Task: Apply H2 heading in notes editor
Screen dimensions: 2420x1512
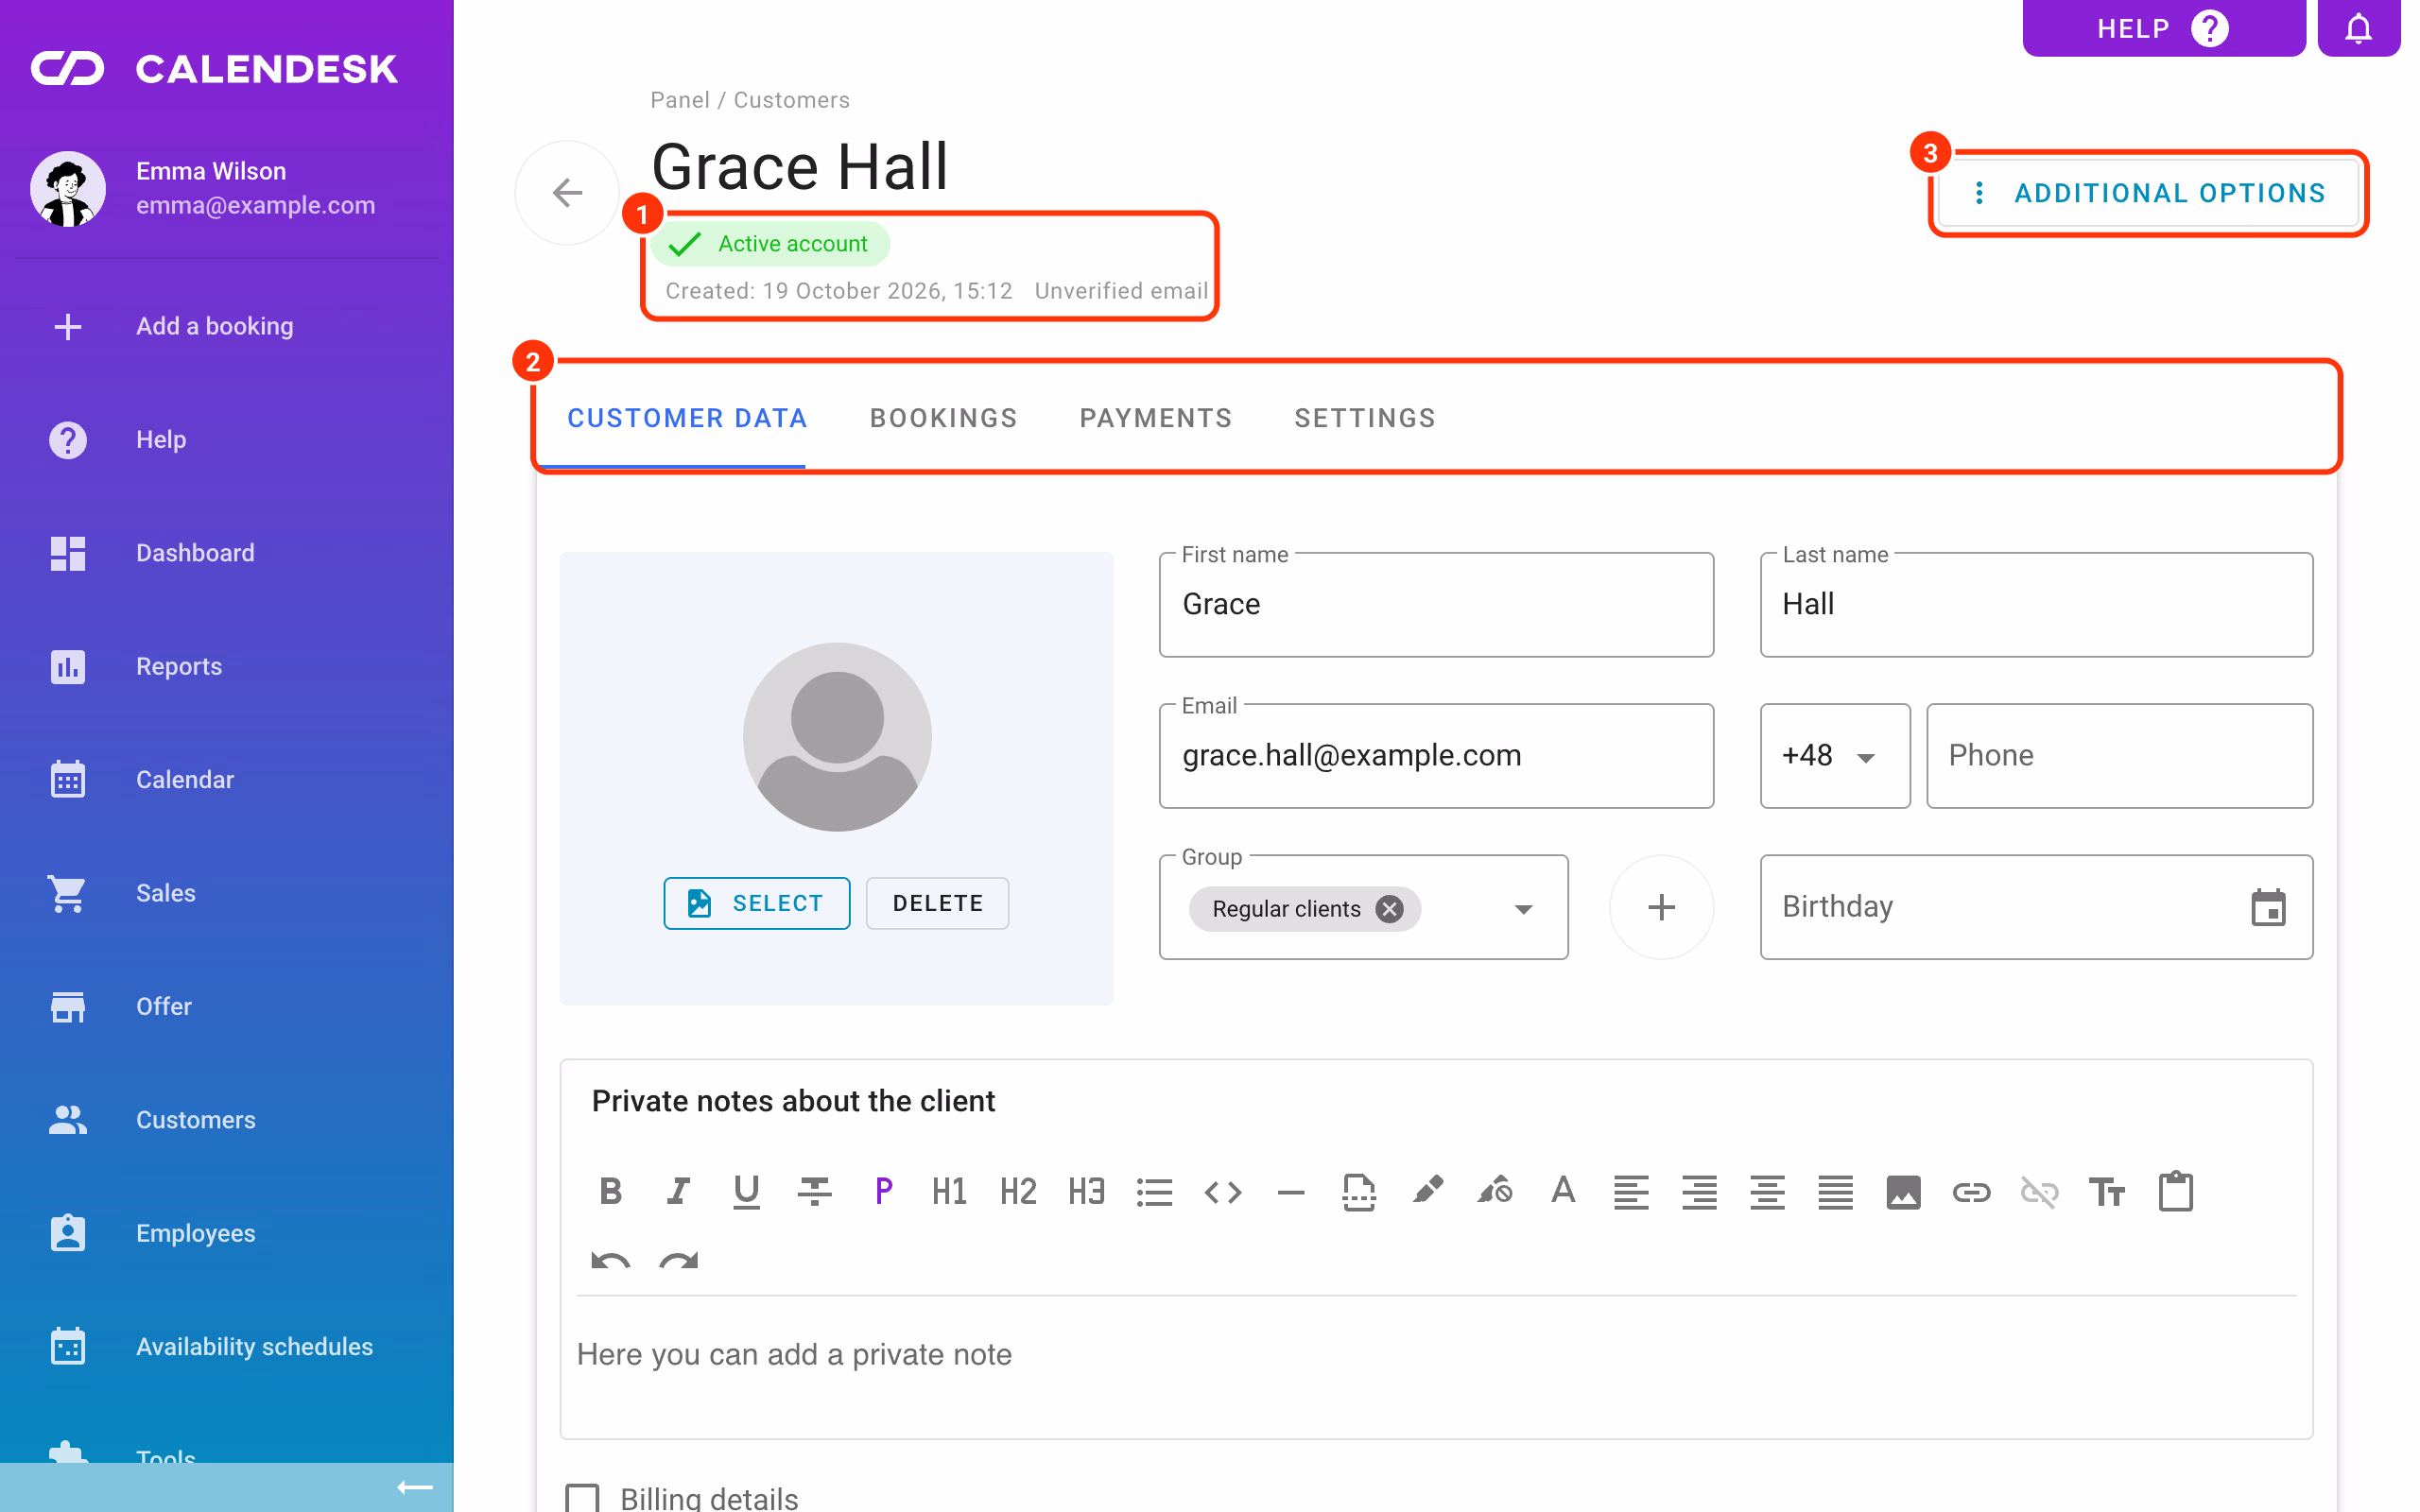Action: (x=1018, y=1191)
